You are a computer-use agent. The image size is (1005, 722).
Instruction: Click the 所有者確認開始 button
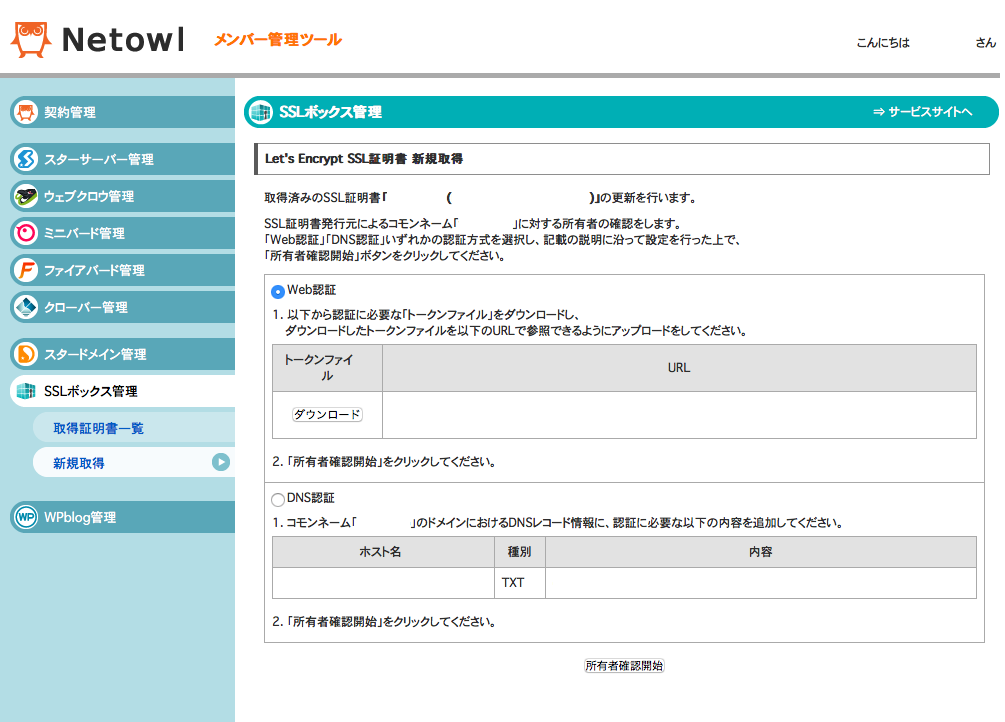click(624, 666)
